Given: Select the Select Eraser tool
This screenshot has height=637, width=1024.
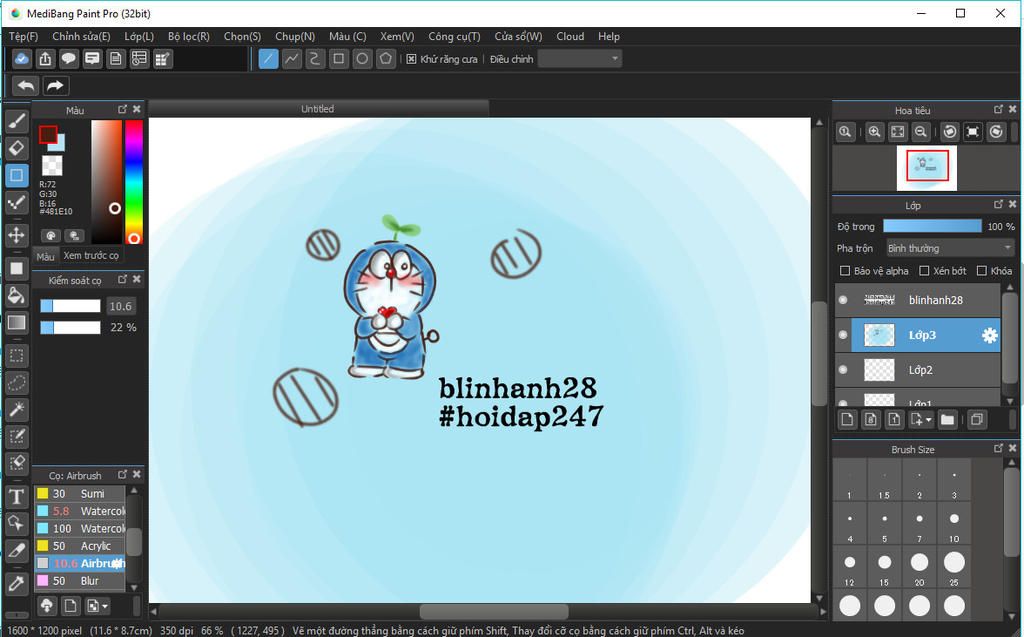Looking at the screenshot, I should 17,463.
